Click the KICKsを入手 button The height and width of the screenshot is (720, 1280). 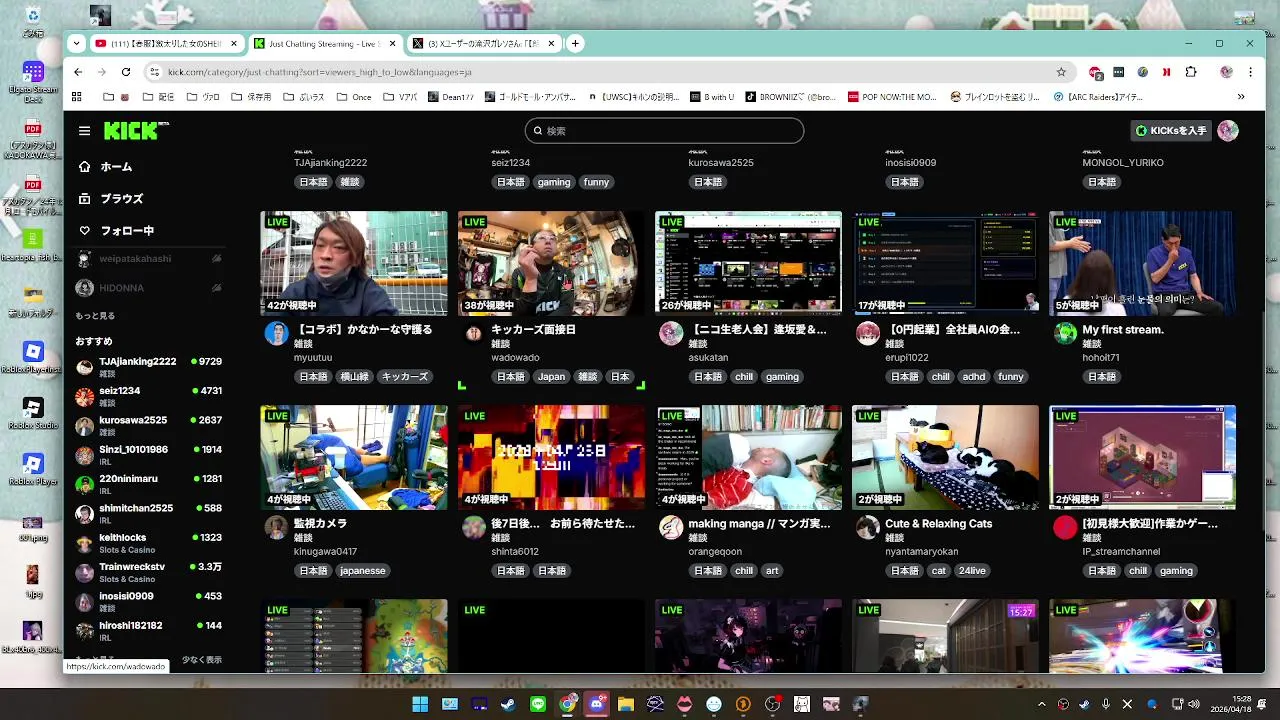tap(1170, 131)
